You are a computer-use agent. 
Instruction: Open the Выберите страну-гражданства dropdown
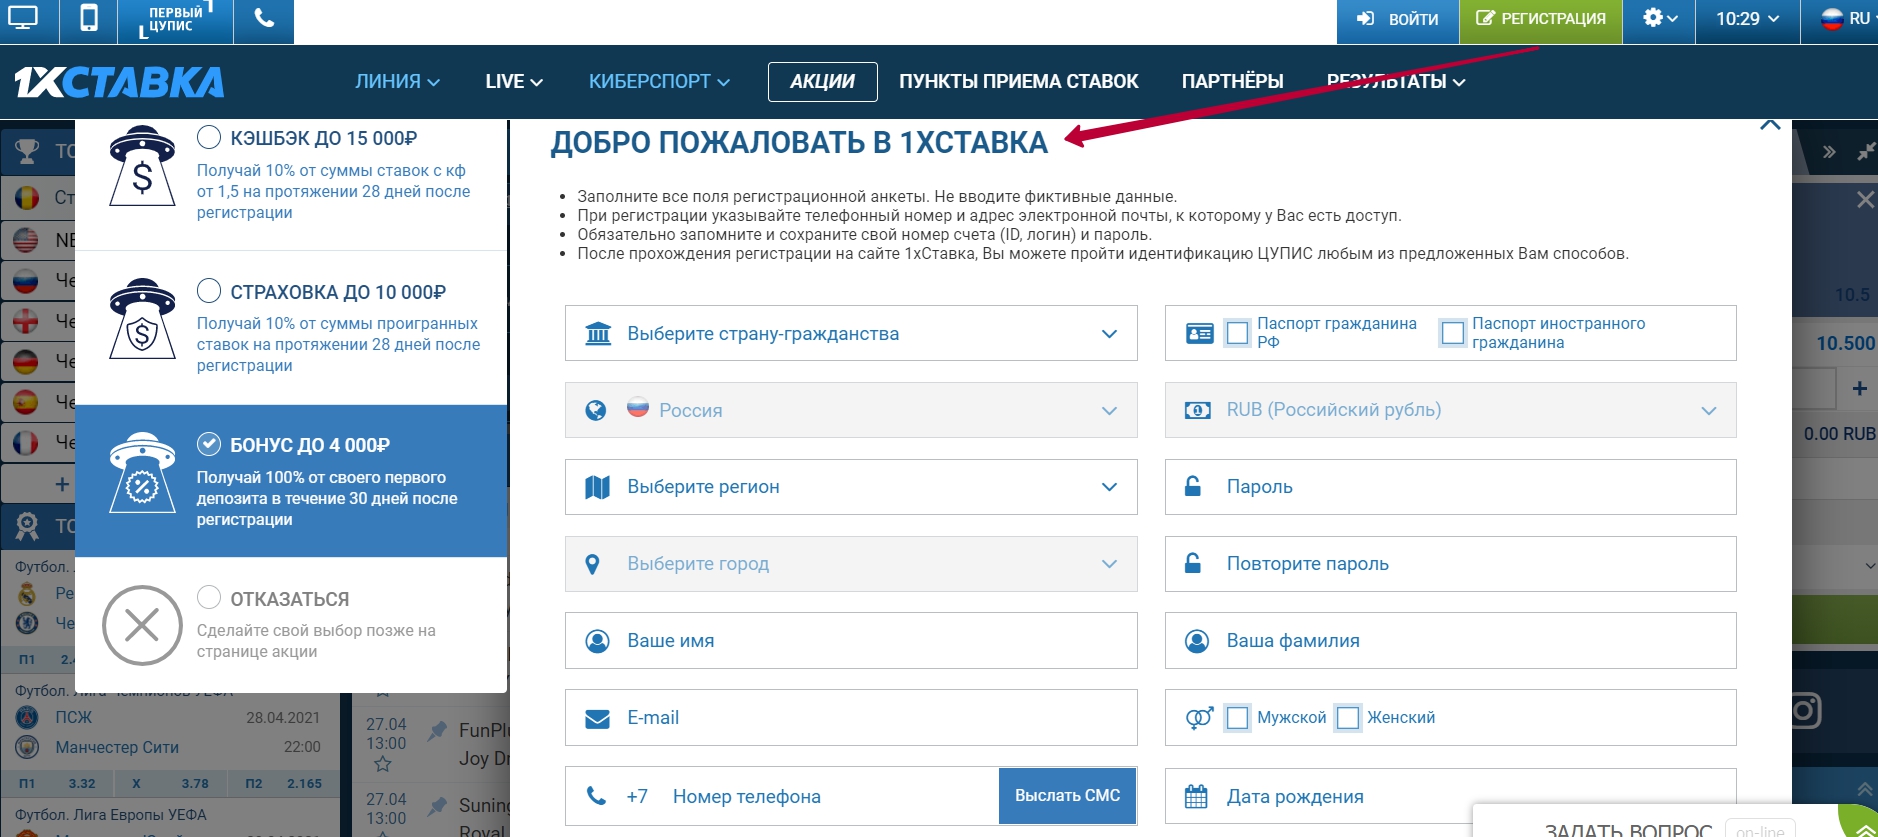pos(851,333)
